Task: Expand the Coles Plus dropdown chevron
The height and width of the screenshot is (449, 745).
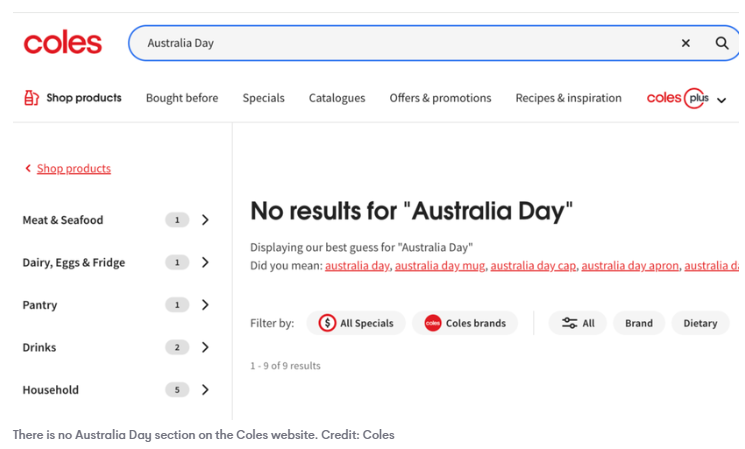Action: click(722, 100)
